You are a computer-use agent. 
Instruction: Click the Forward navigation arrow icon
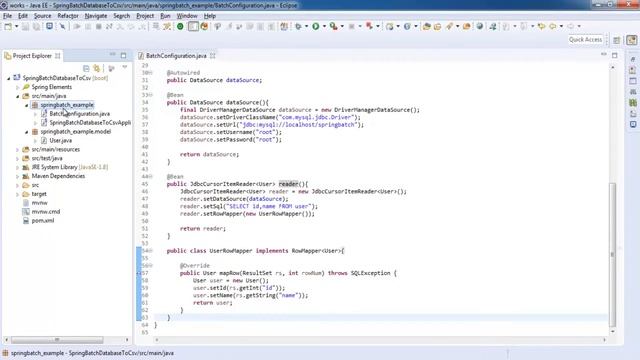(x=570, y=27)
